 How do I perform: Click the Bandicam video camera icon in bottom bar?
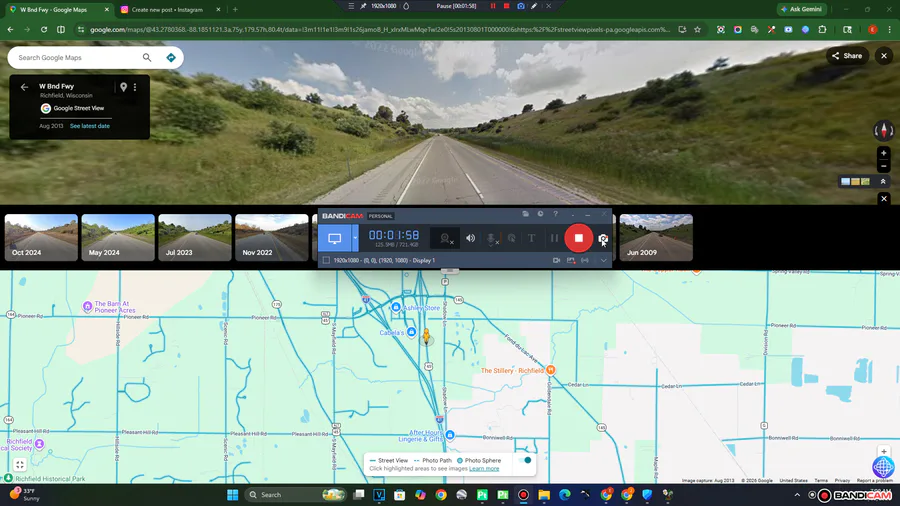(556, 260)
